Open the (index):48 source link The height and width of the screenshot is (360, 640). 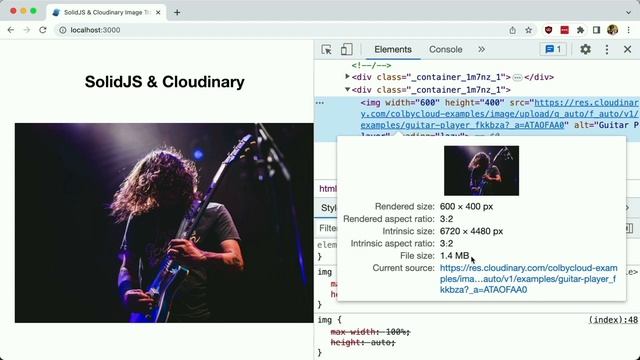(613, 320)
